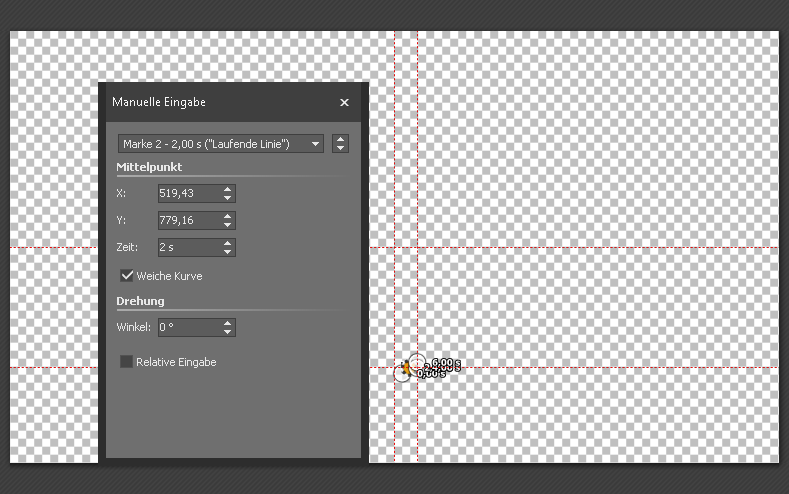Click the orange object on the motion path
Viewport: 789px width, 494px height.
pyautogui.click(x=406, y=368)
